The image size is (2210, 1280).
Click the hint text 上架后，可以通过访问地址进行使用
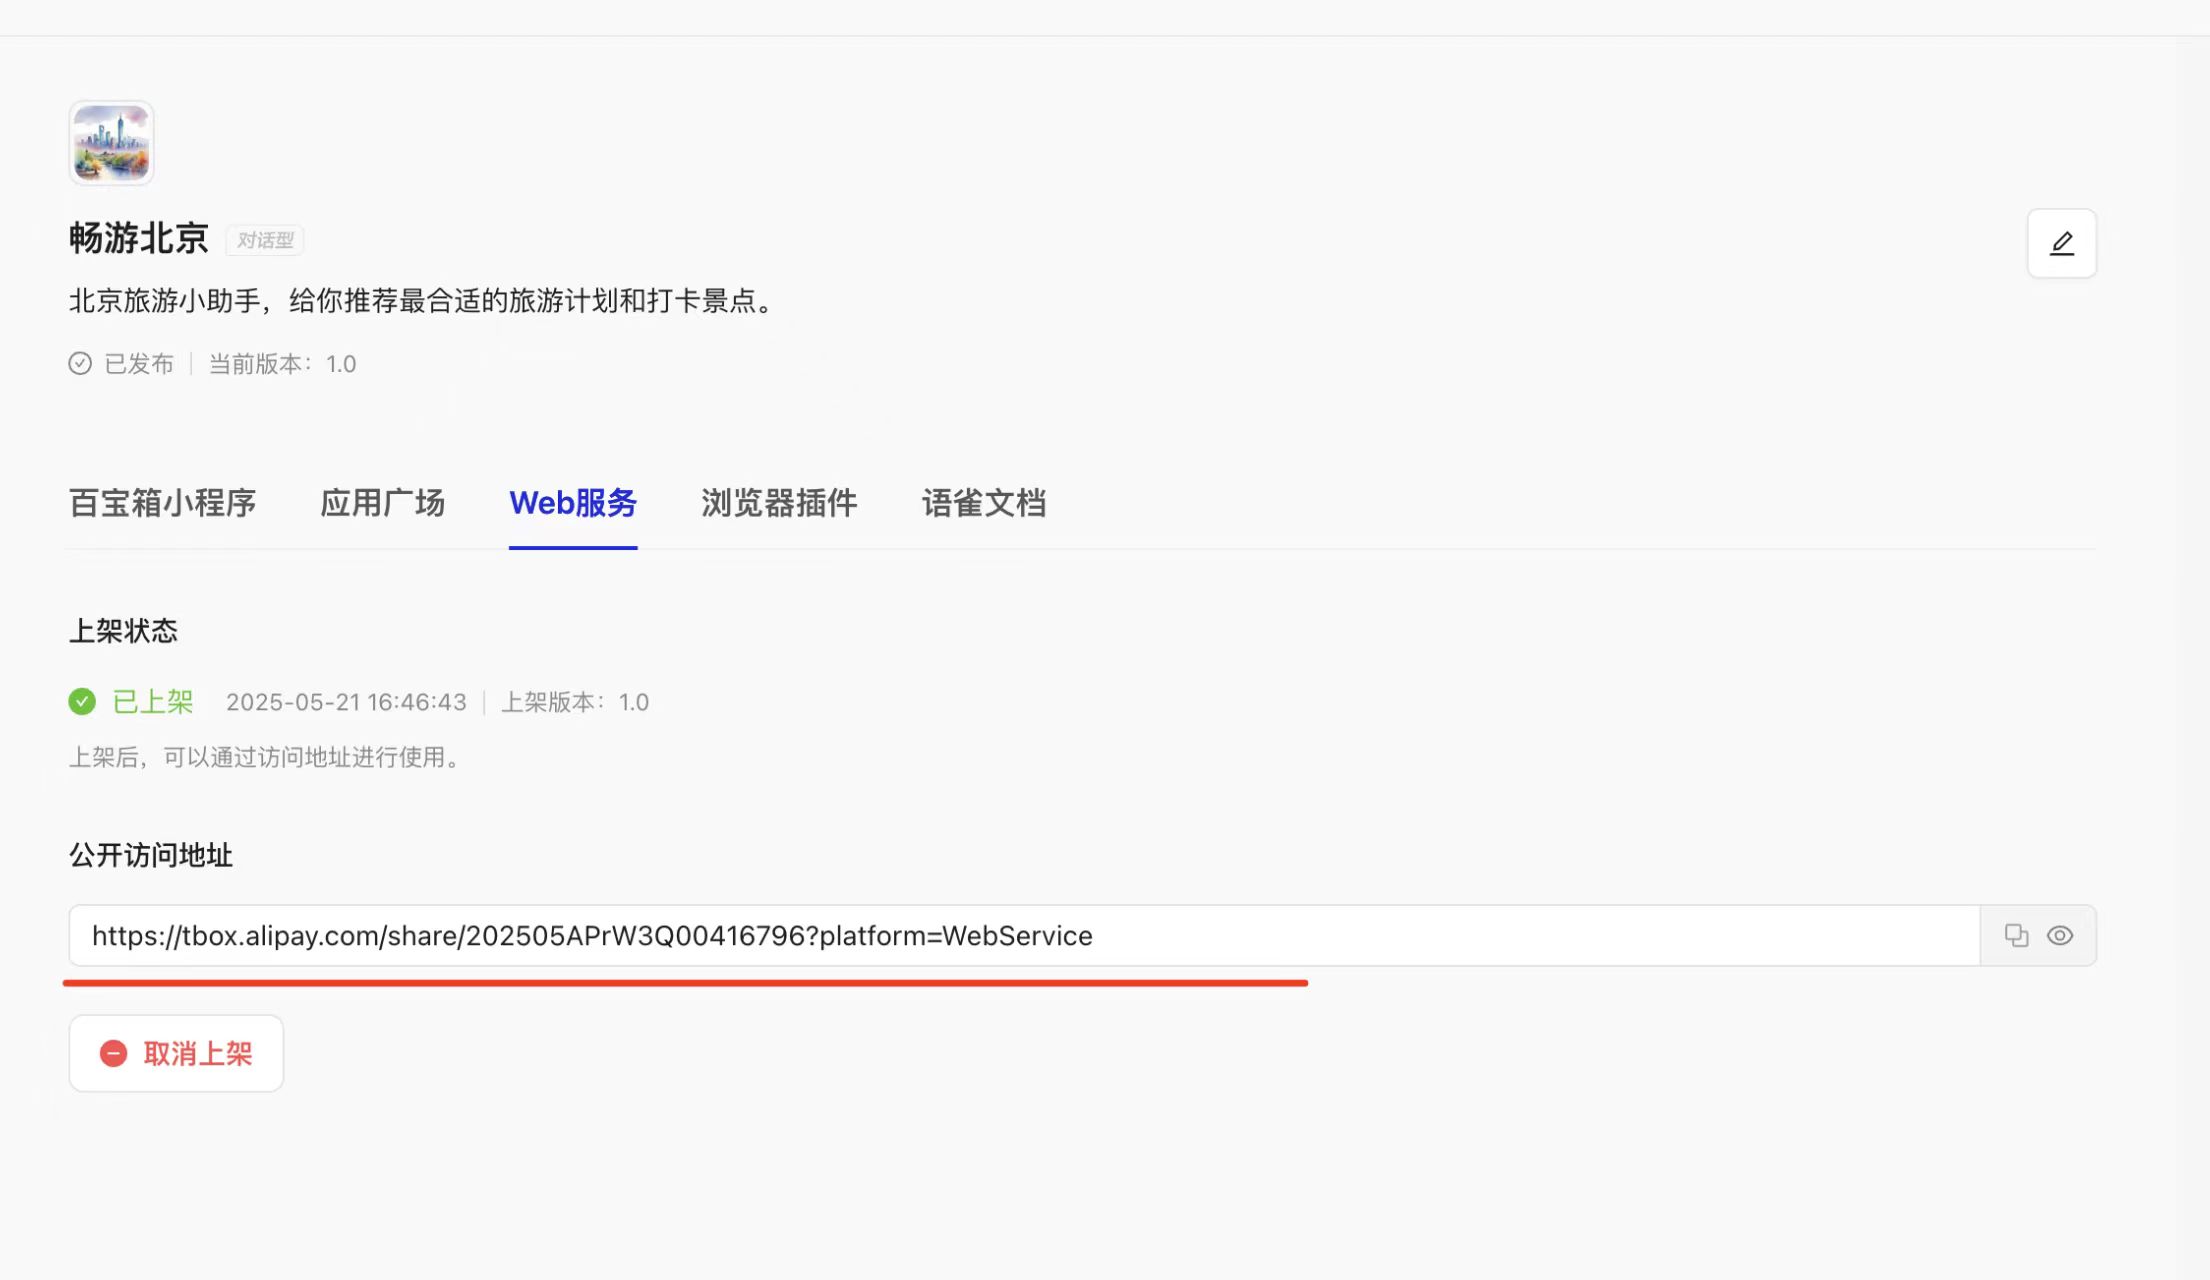click(267, 757)
